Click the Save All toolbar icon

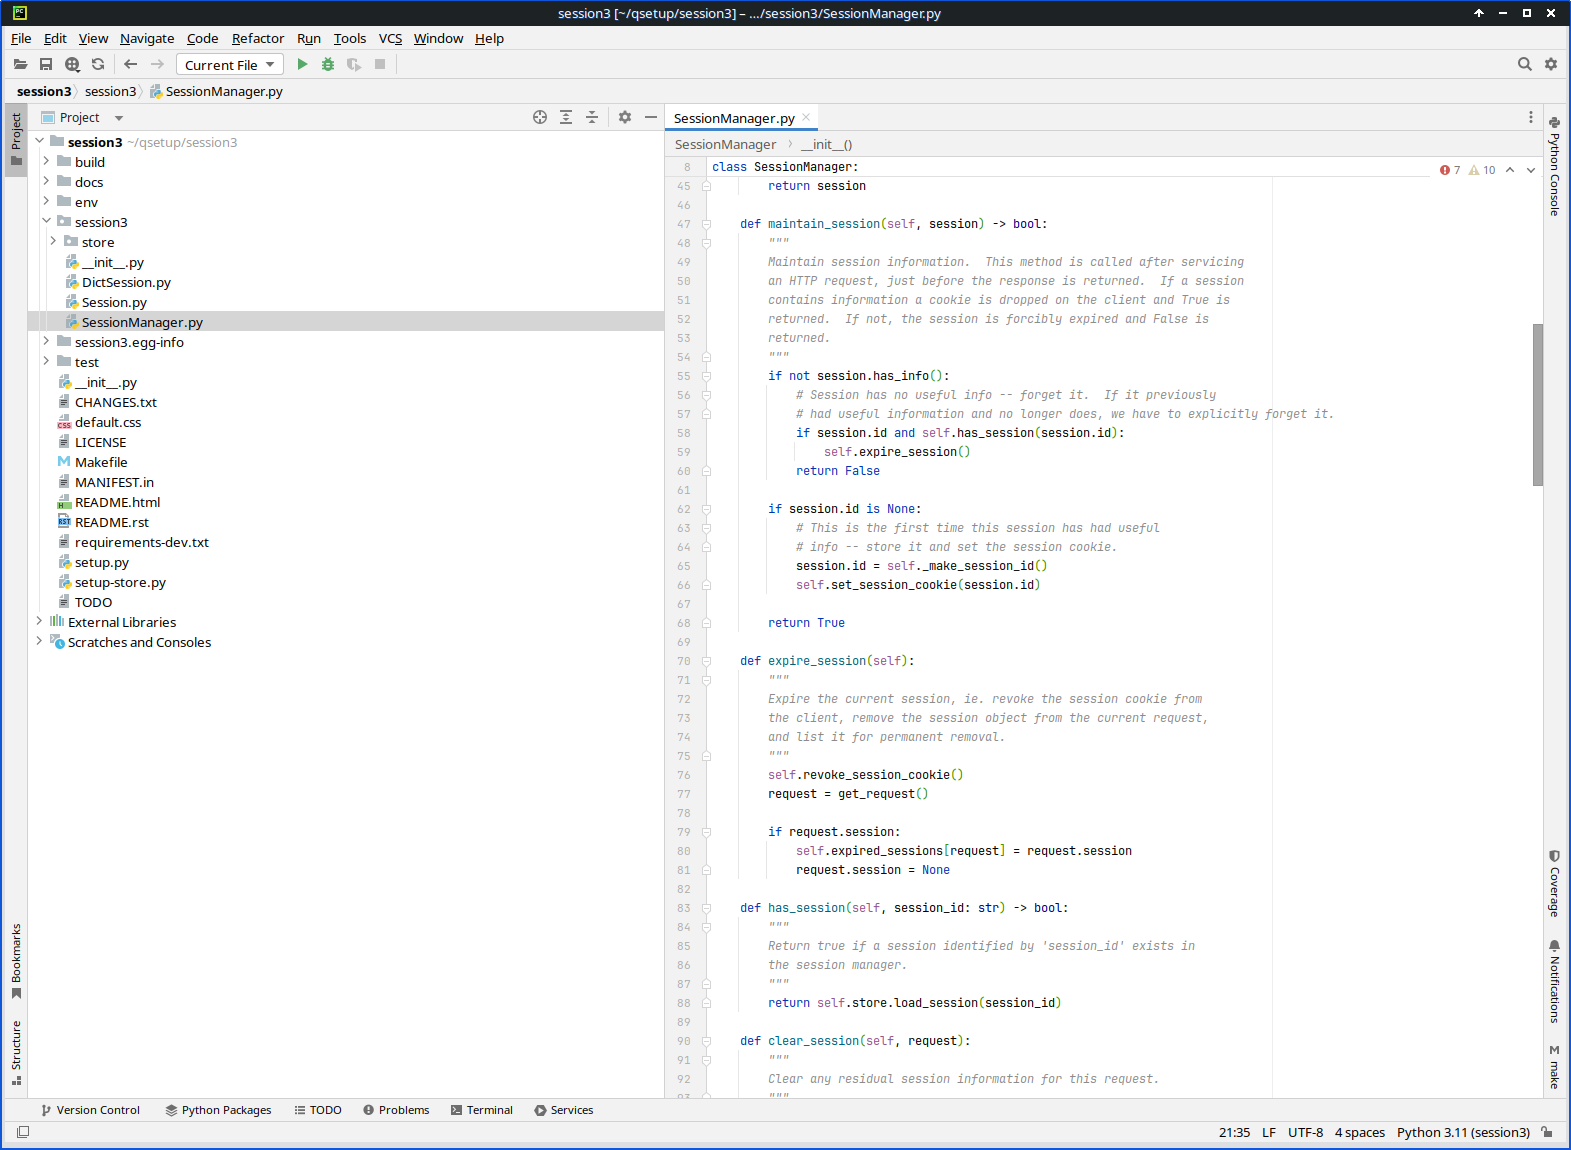click(46, 64)
